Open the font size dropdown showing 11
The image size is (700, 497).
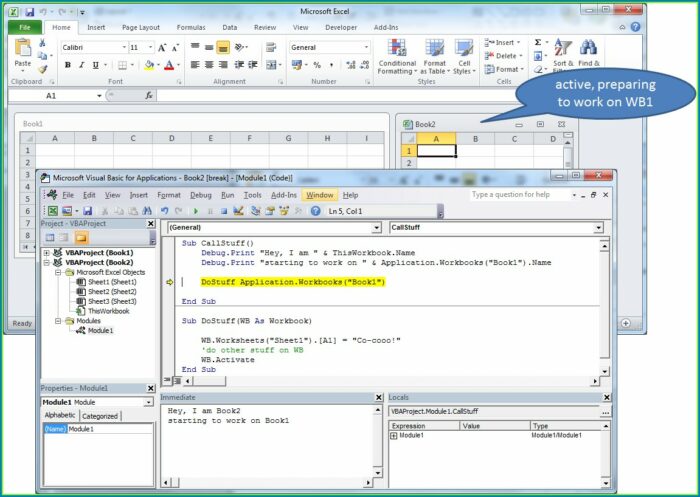click(150, 47)
